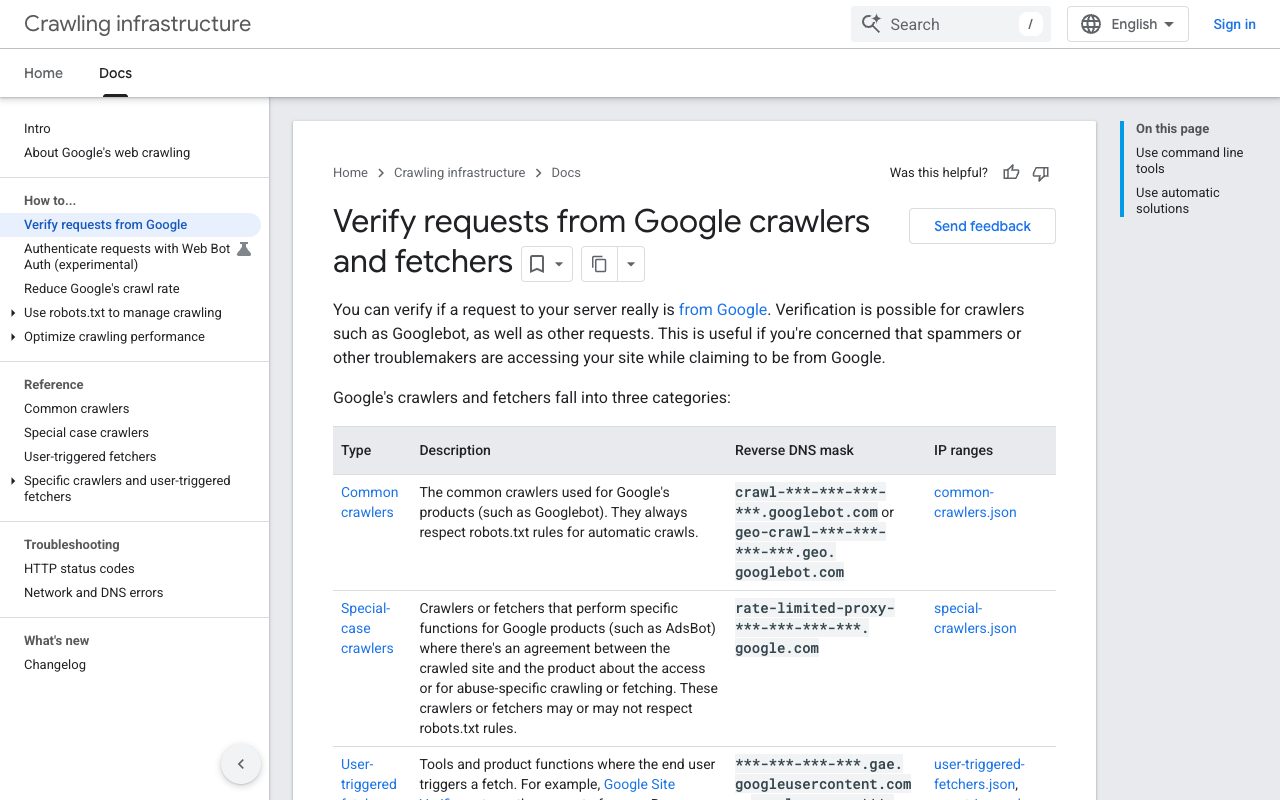Click the Crawling infrastructure site title

pyautogui.click(x=137, y=24)
